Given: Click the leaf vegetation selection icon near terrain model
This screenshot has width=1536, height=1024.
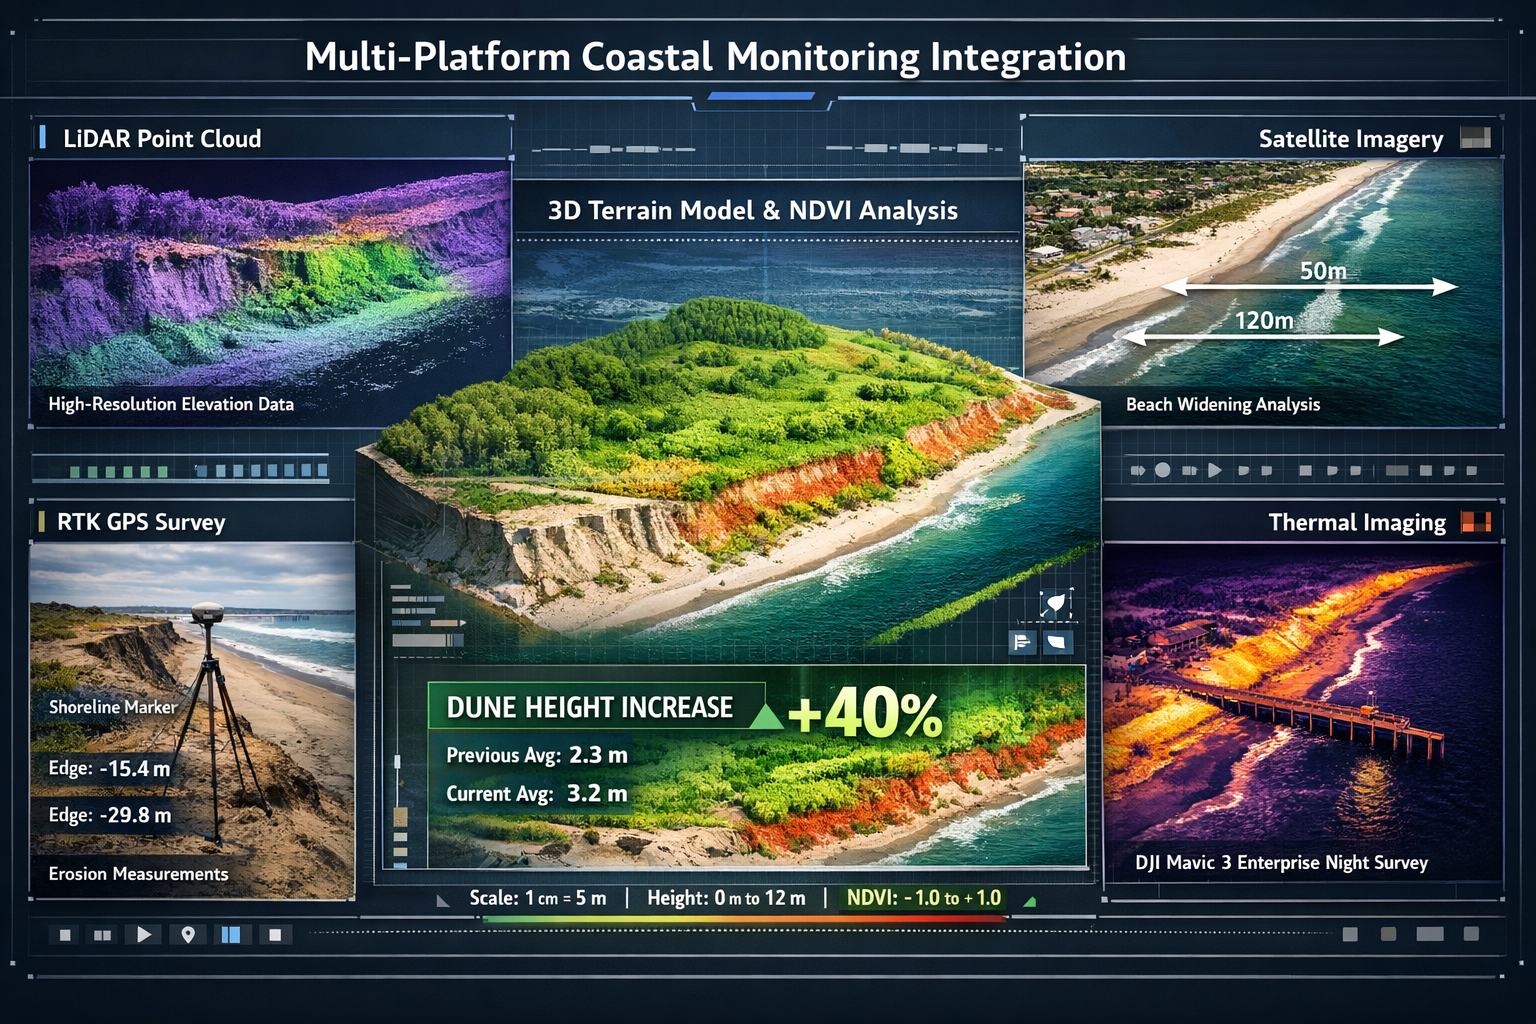Looking at the screenshot, I should (x=1053, y=600).
